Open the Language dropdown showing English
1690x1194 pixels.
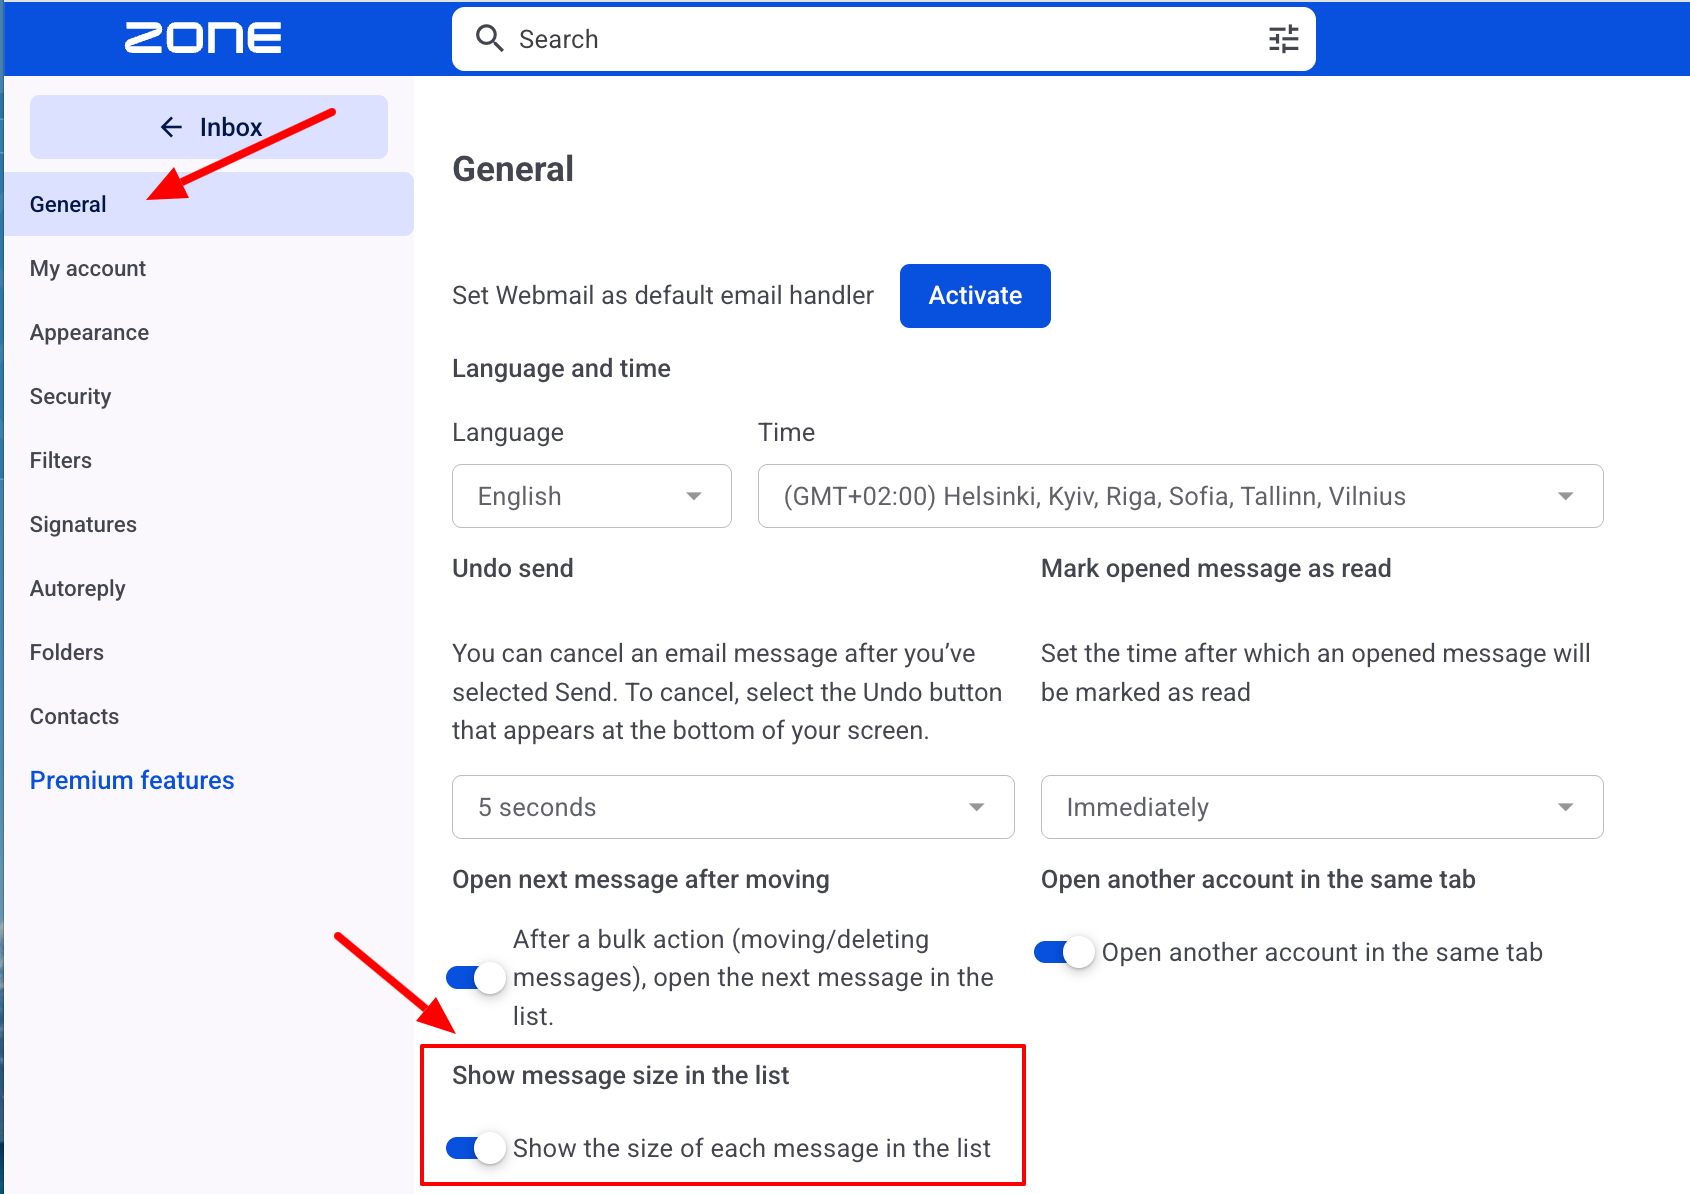[x=592, y=496]
